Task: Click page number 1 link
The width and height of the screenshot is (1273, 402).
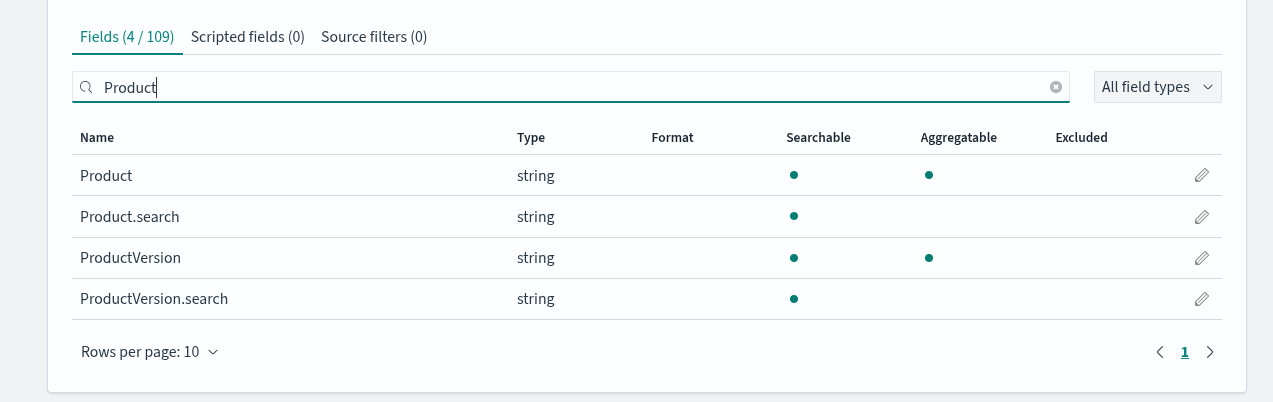Action: tap(1185, 352)
